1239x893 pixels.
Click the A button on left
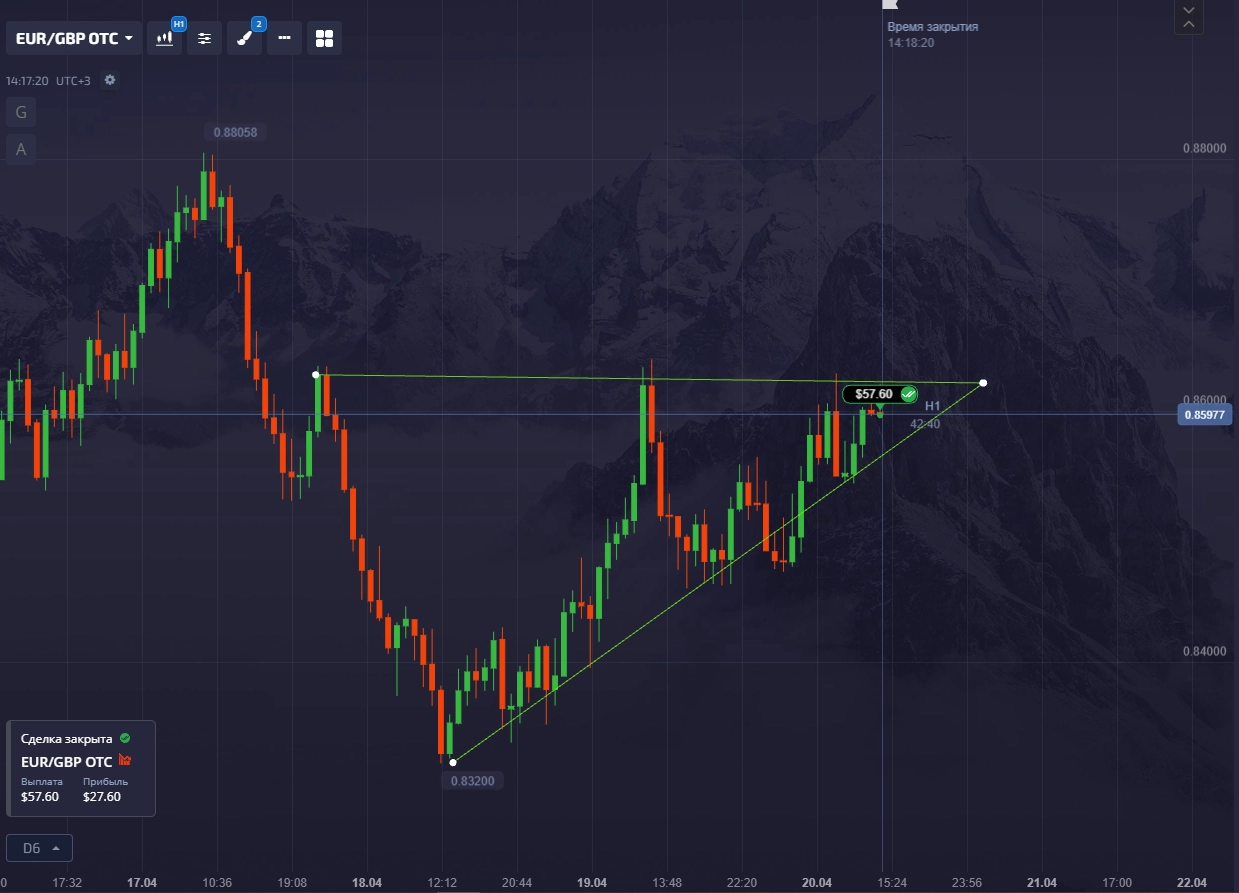21,150
